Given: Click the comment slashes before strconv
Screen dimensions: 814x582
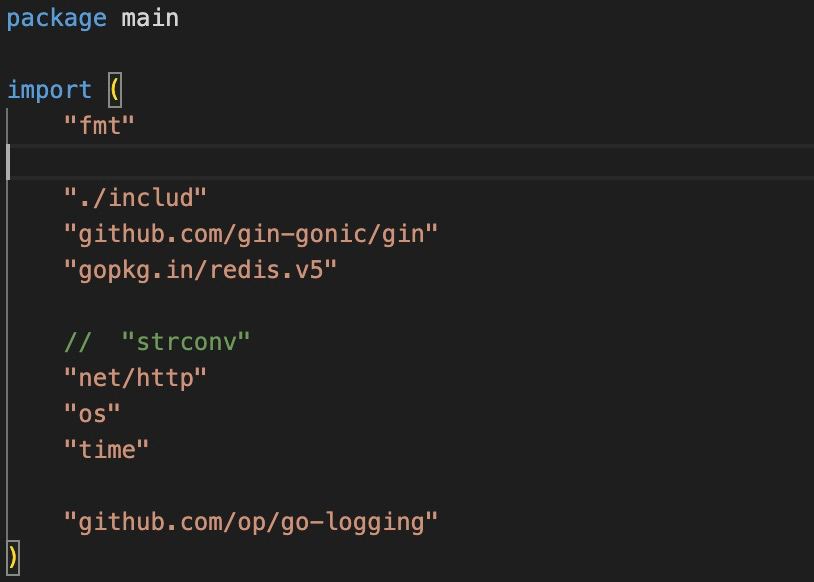Looking at the screenshot, I should click(x=78, y=342).
